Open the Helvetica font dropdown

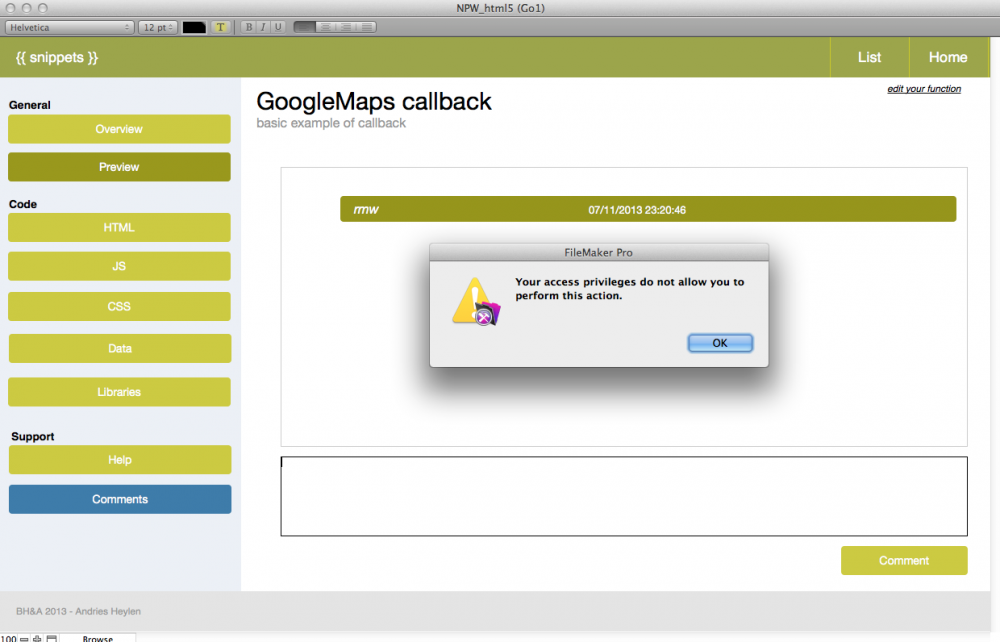(70, 27)
